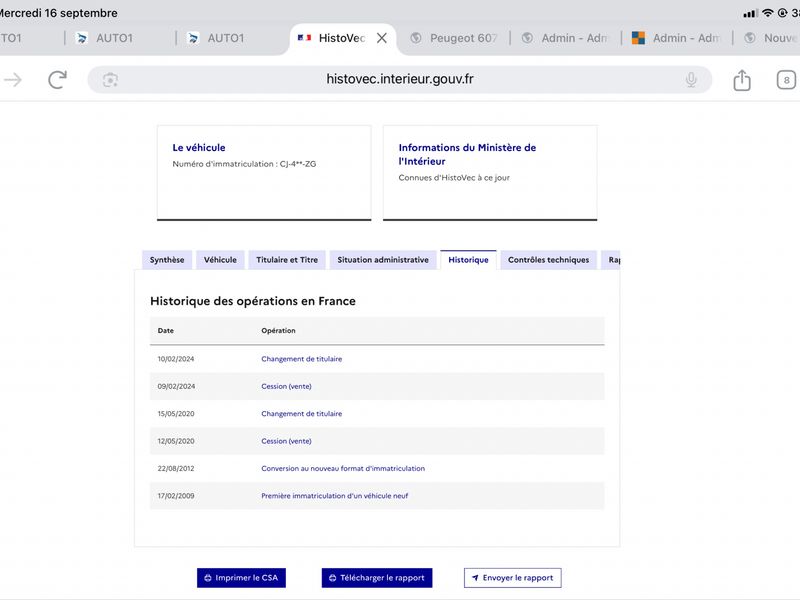
Task: Open the Synthèse tab
Action: (x=167, y=260)
